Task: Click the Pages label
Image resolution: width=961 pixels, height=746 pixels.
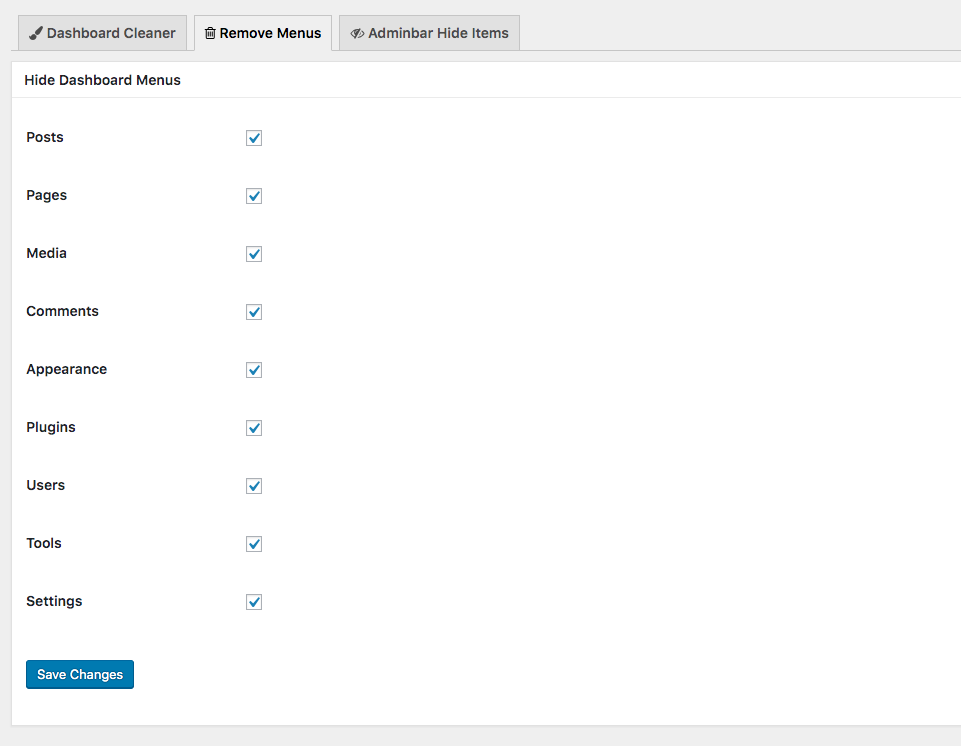Action: coord(47,196)
